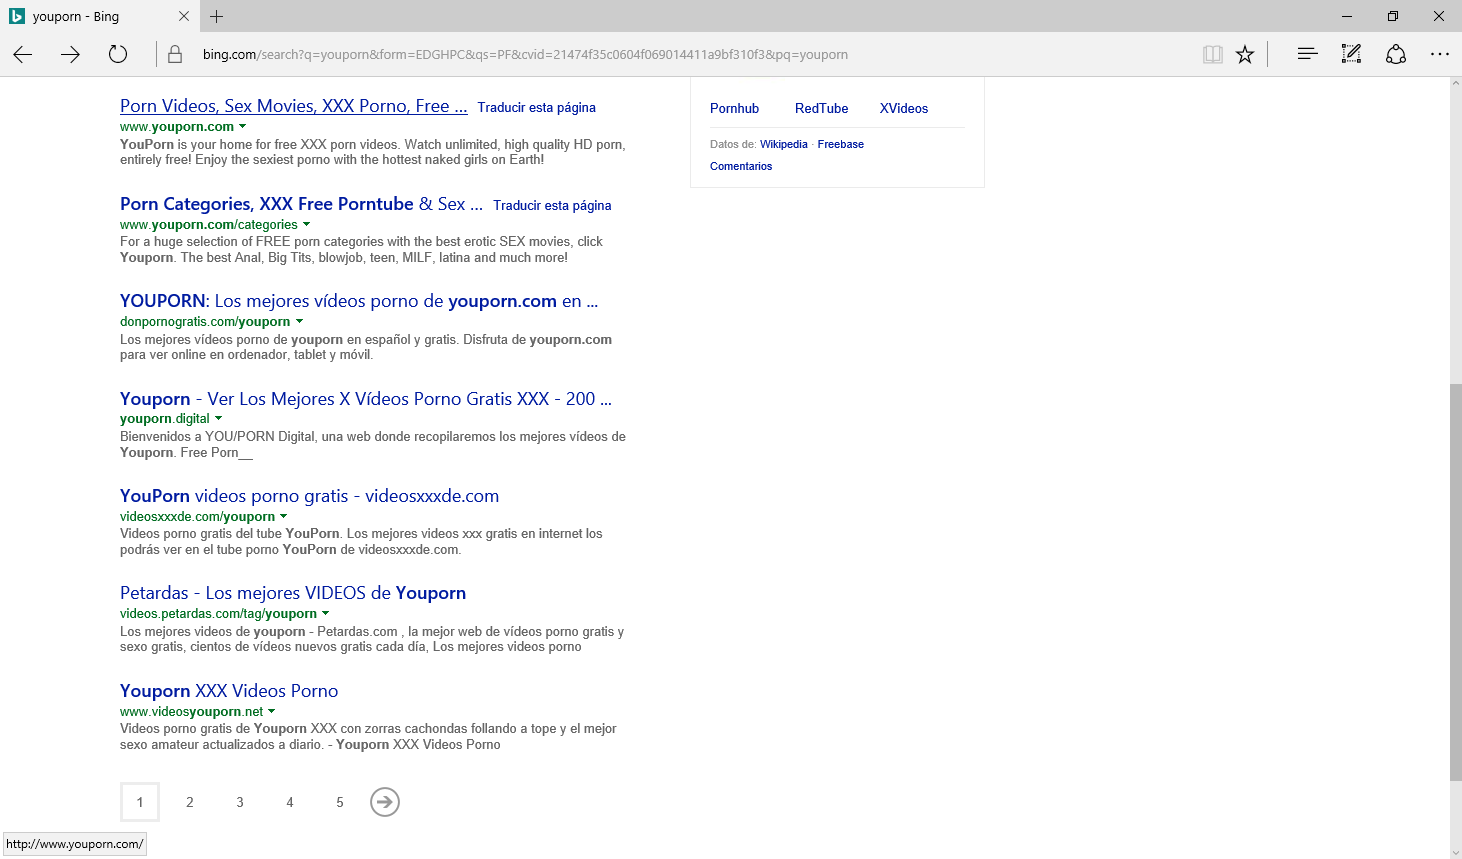Select current results page 1
The image size is (1462, 859).
tap(140, 802)
